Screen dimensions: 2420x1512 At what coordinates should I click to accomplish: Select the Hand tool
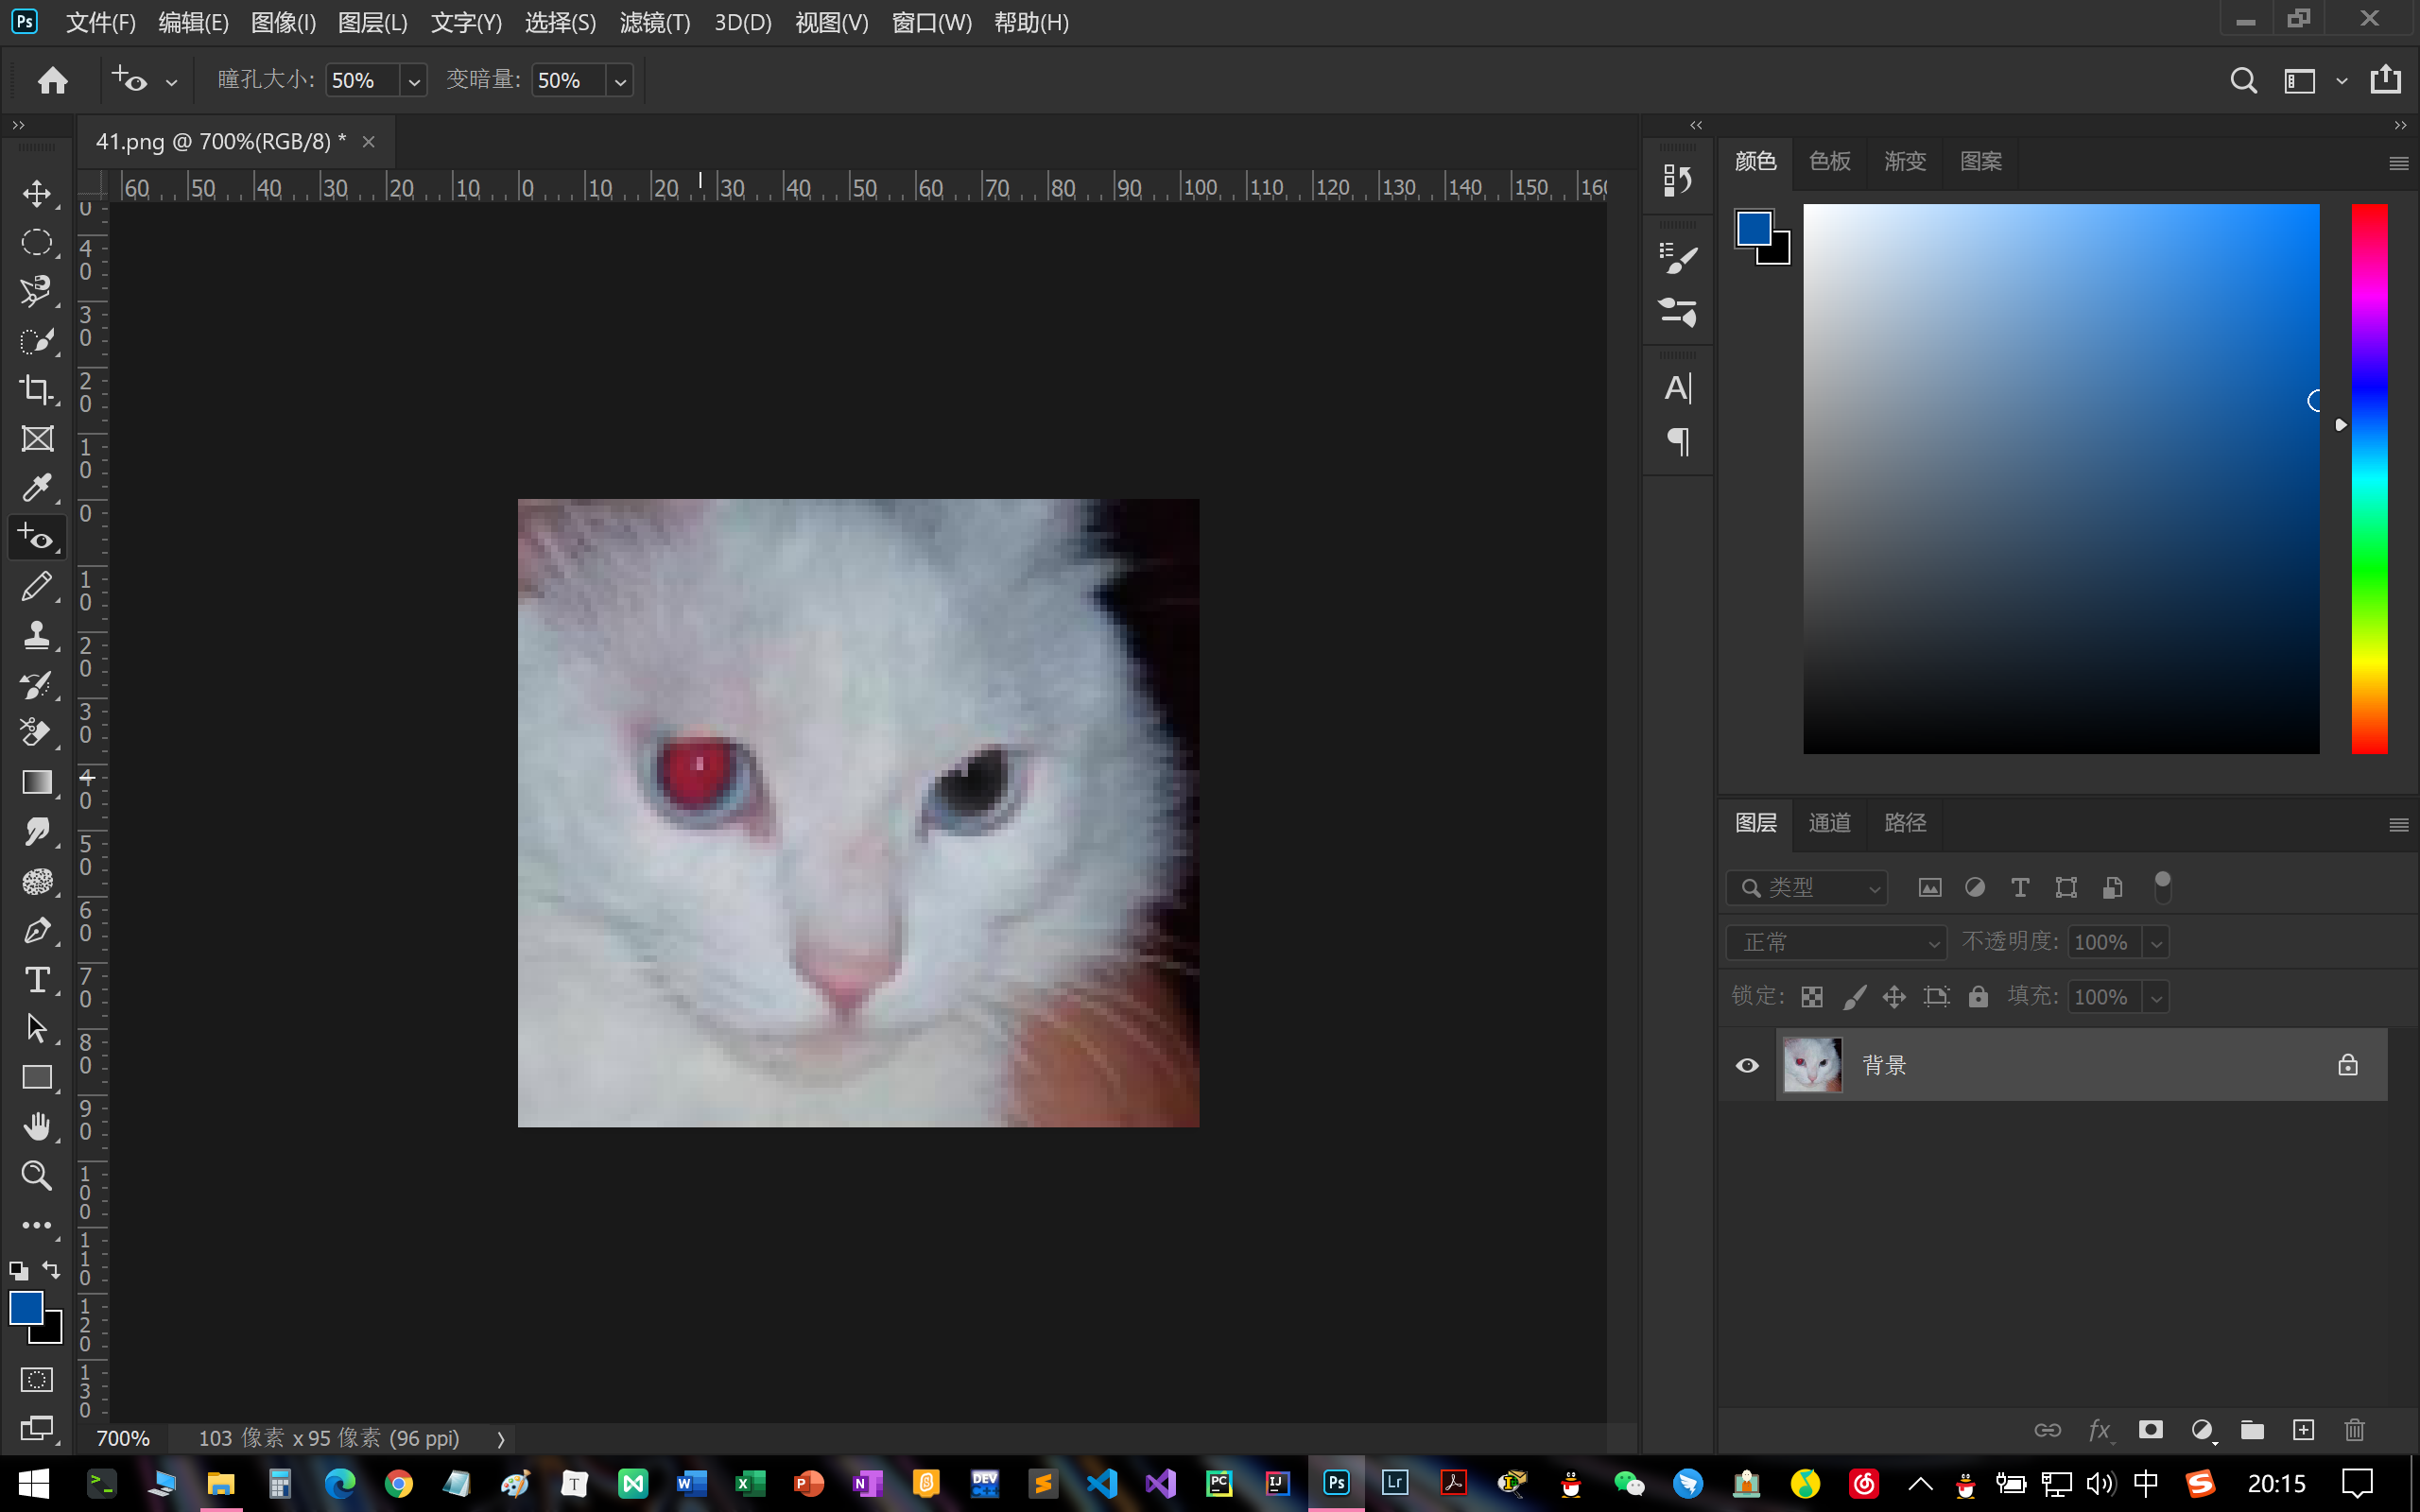click(x=37, y=1126)
